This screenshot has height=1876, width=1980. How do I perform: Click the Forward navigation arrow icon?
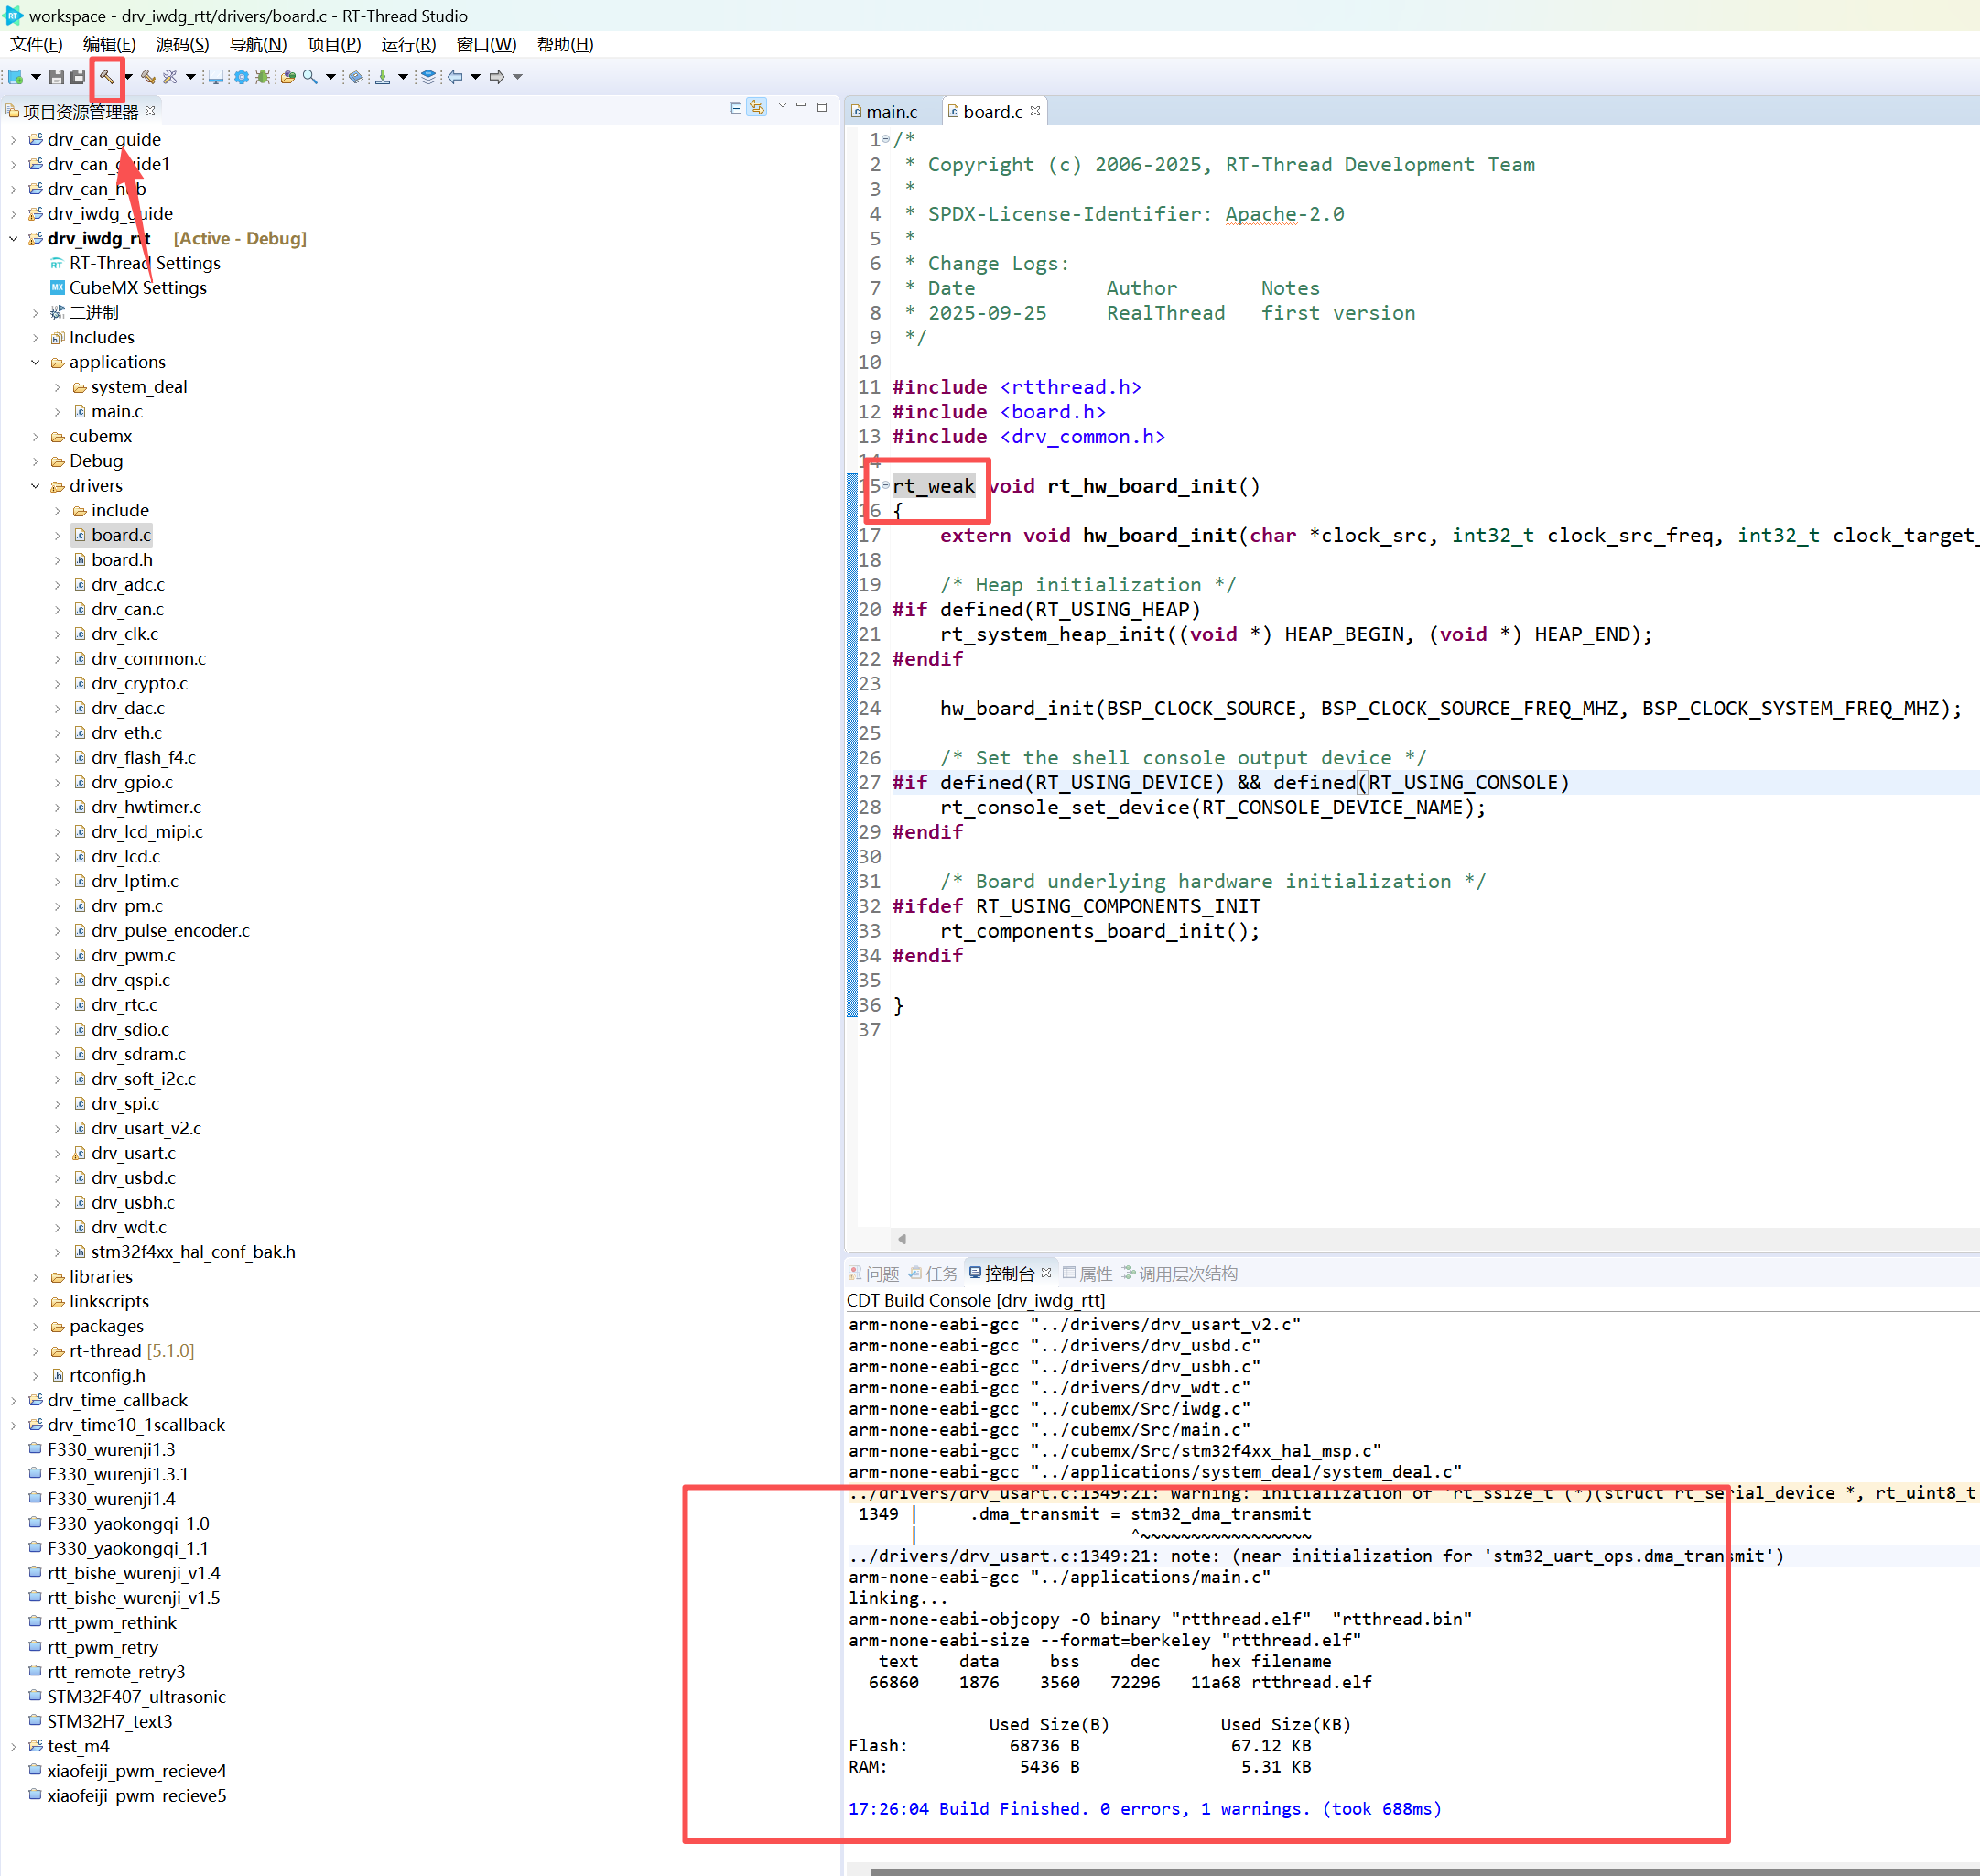[x=497, y=77]
